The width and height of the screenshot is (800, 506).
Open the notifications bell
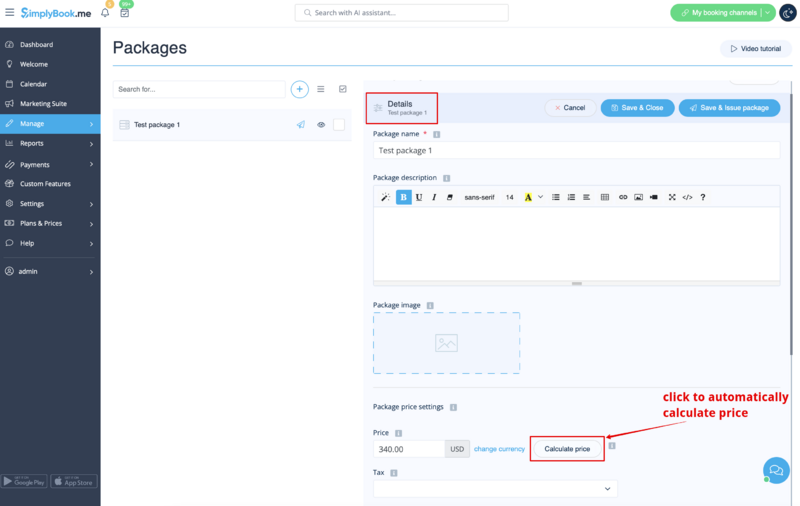pyautogui.click(x=105, y=13)
